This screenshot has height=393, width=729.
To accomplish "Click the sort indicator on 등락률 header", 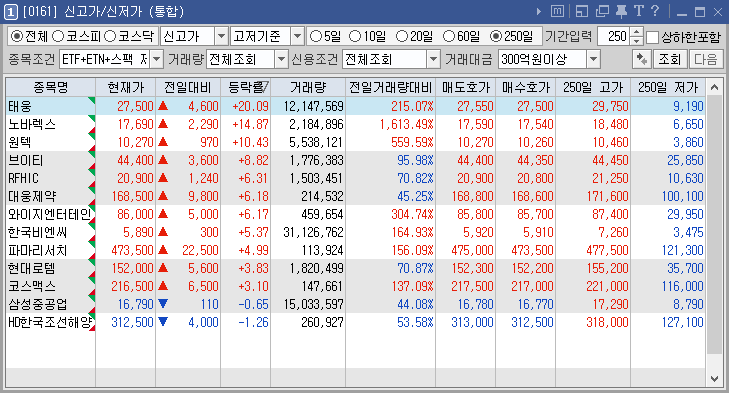I will 263,87.
